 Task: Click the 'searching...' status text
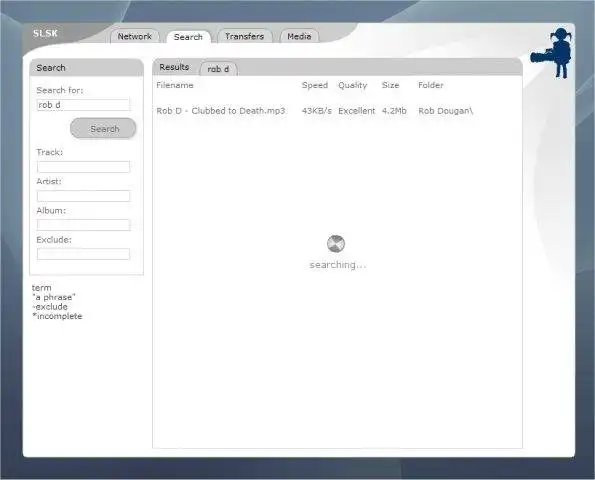(338, 264)
